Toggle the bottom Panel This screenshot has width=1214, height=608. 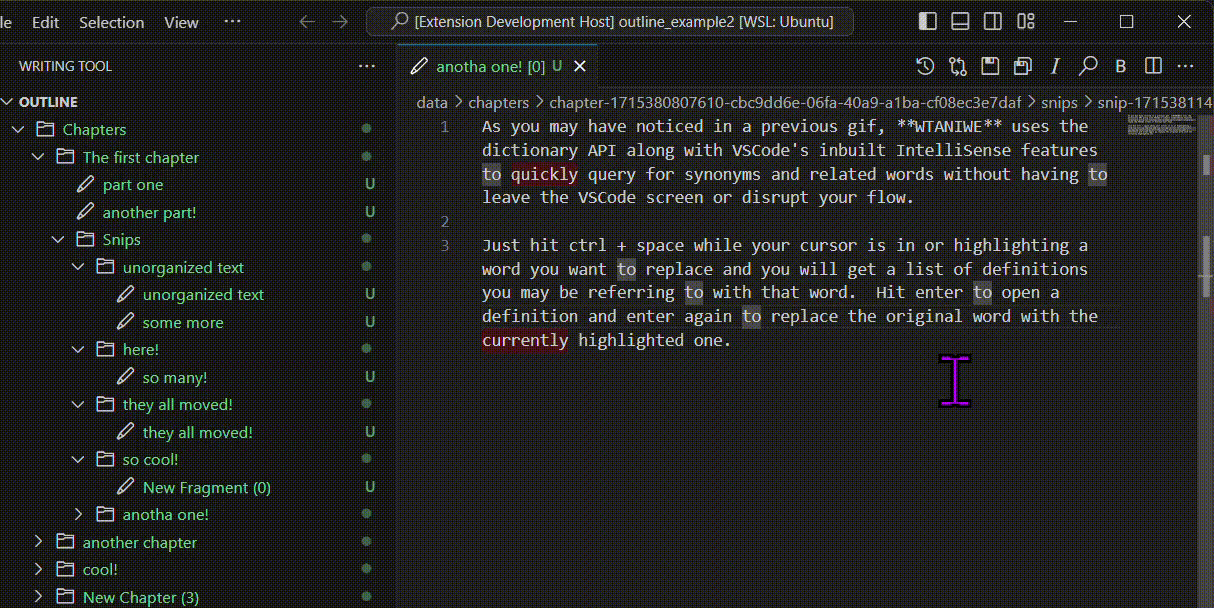(x=960, y=21)
